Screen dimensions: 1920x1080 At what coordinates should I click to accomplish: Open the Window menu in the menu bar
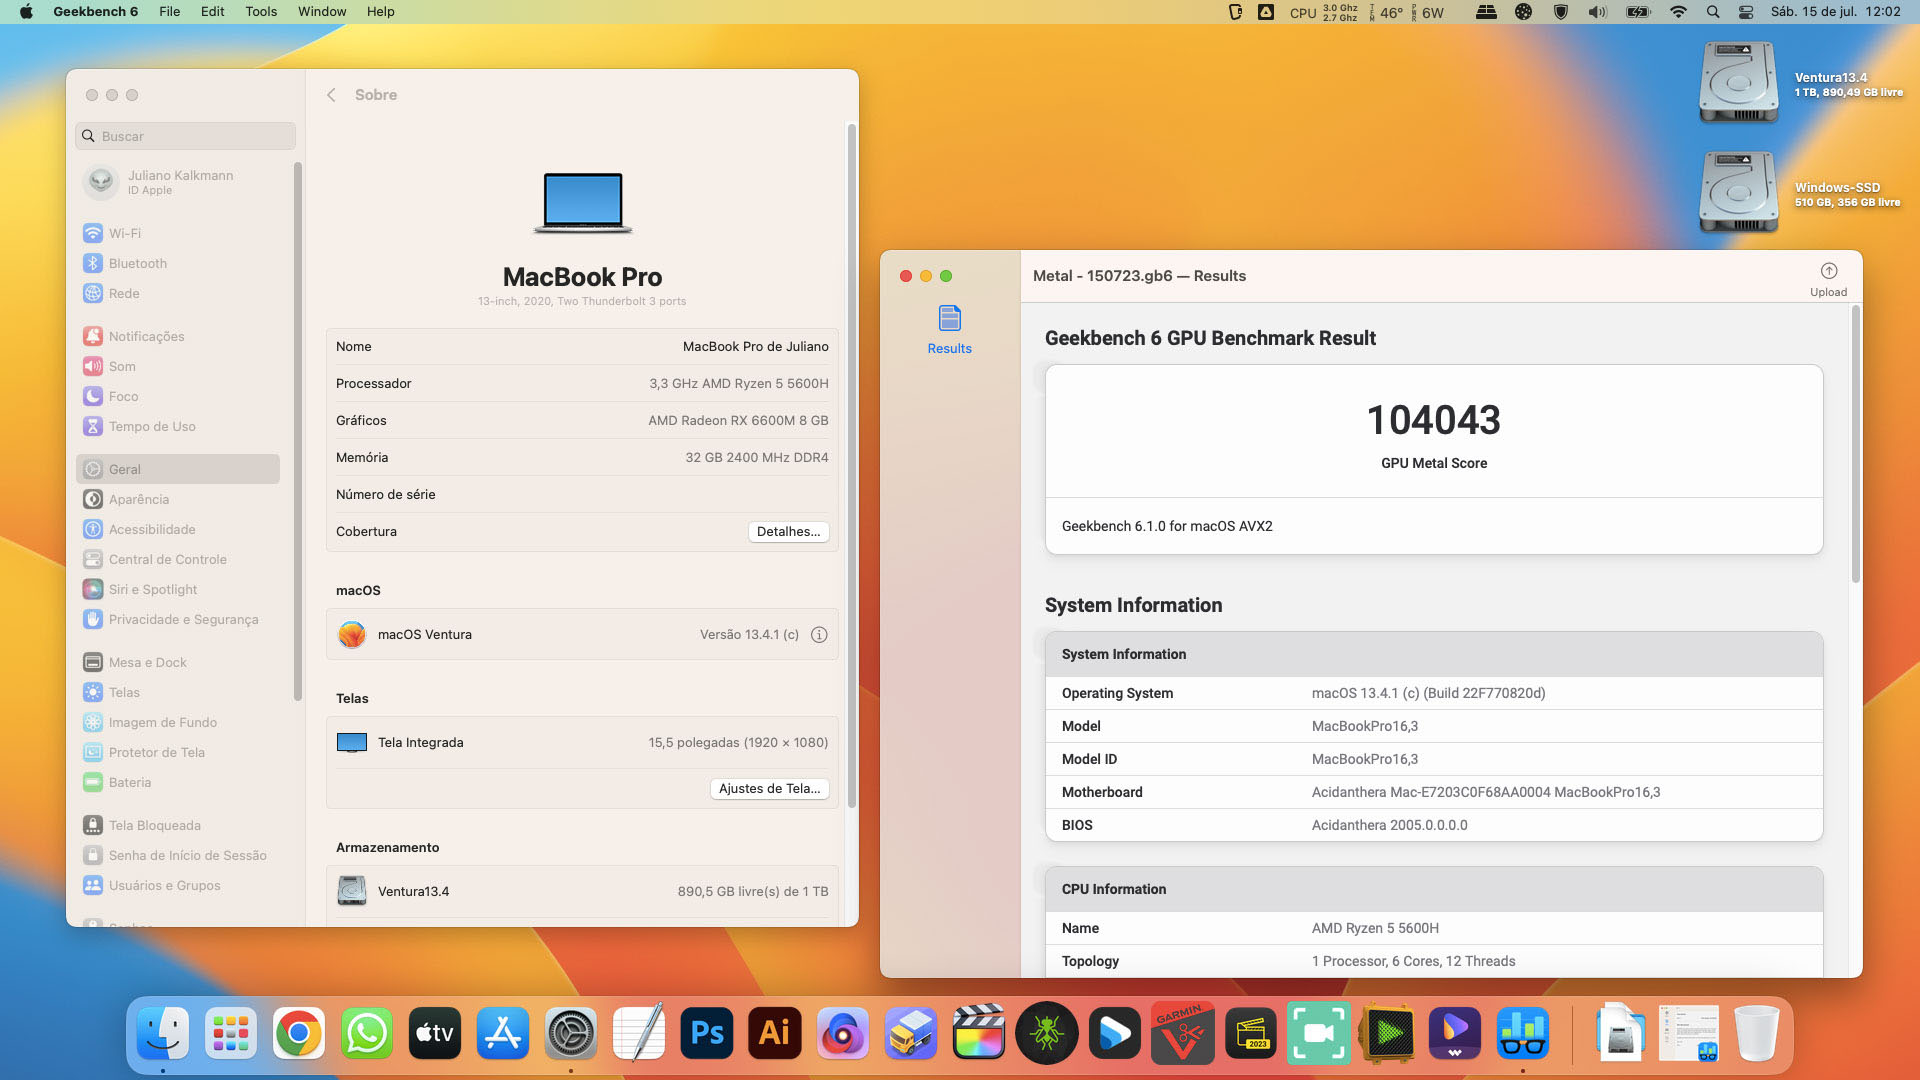point(321,11)
